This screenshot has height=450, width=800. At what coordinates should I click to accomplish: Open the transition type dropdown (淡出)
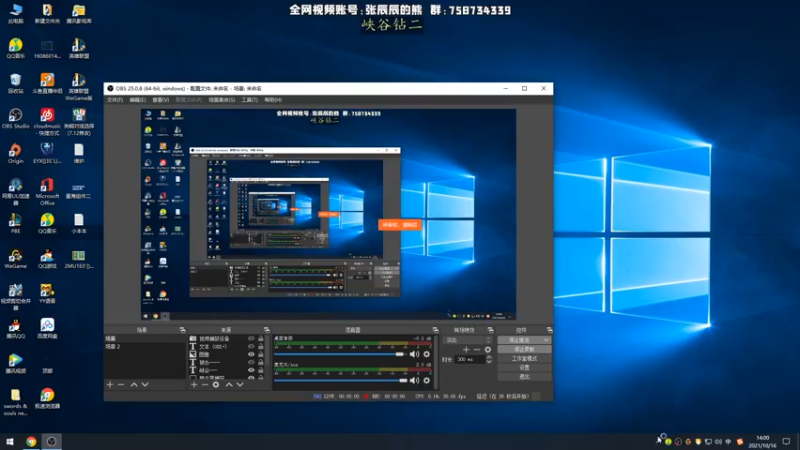[x=468, y=340]
